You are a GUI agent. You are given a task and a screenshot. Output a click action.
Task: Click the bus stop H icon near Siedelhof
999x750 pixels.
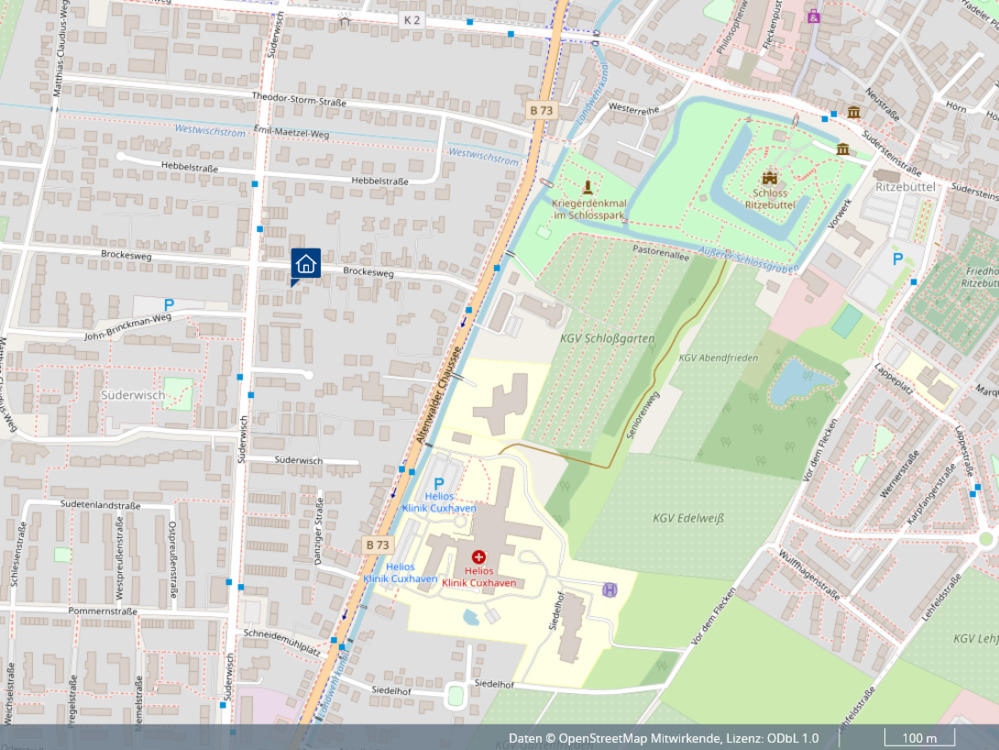click(x=610, y=589)
